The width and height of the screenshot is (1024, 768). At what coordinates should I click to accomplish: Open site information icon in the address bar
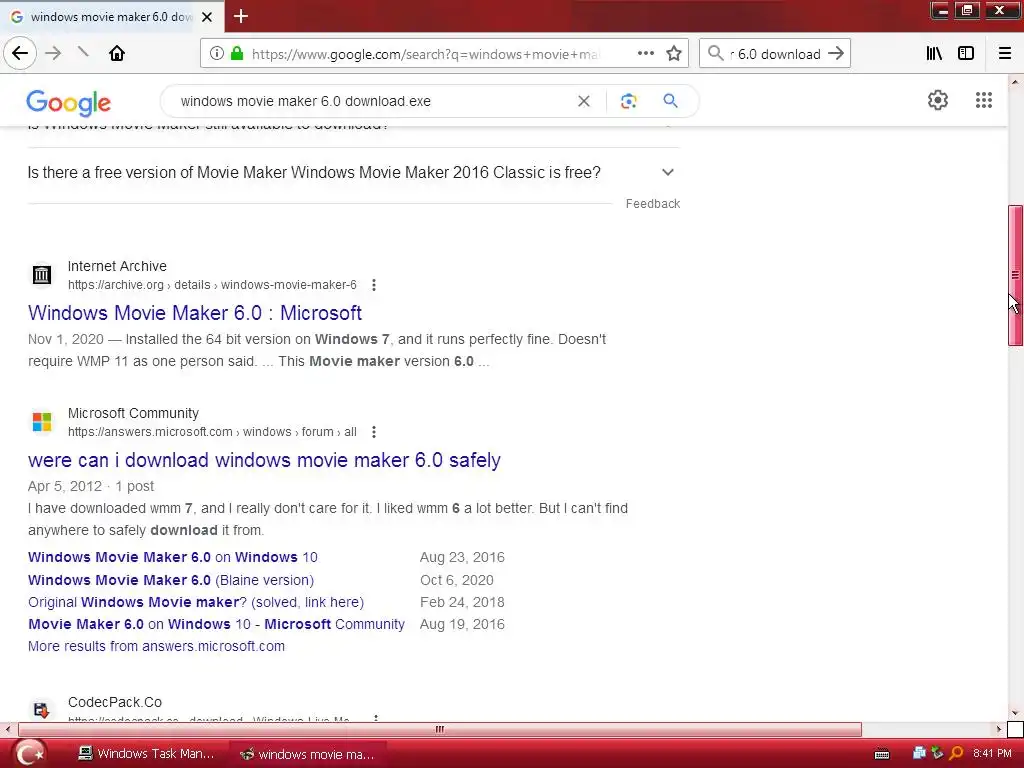[x=217, y=54]
